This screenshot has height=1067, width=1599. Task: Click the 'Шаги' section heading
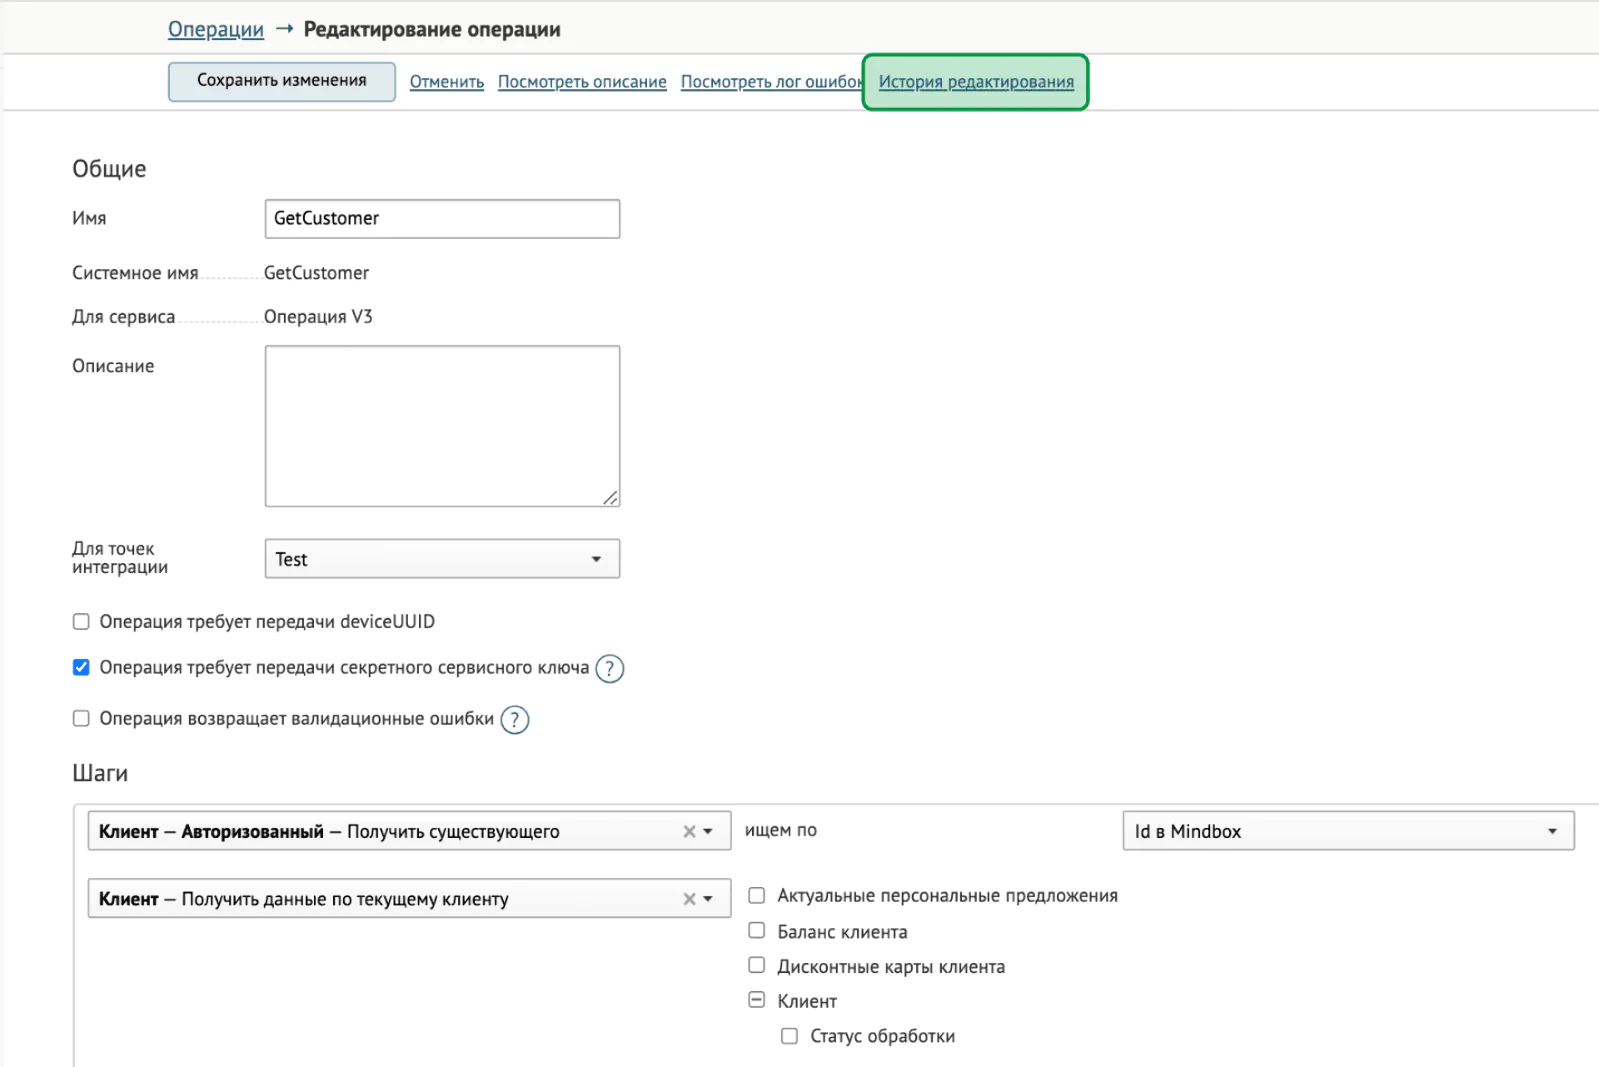tap(100, 773)
